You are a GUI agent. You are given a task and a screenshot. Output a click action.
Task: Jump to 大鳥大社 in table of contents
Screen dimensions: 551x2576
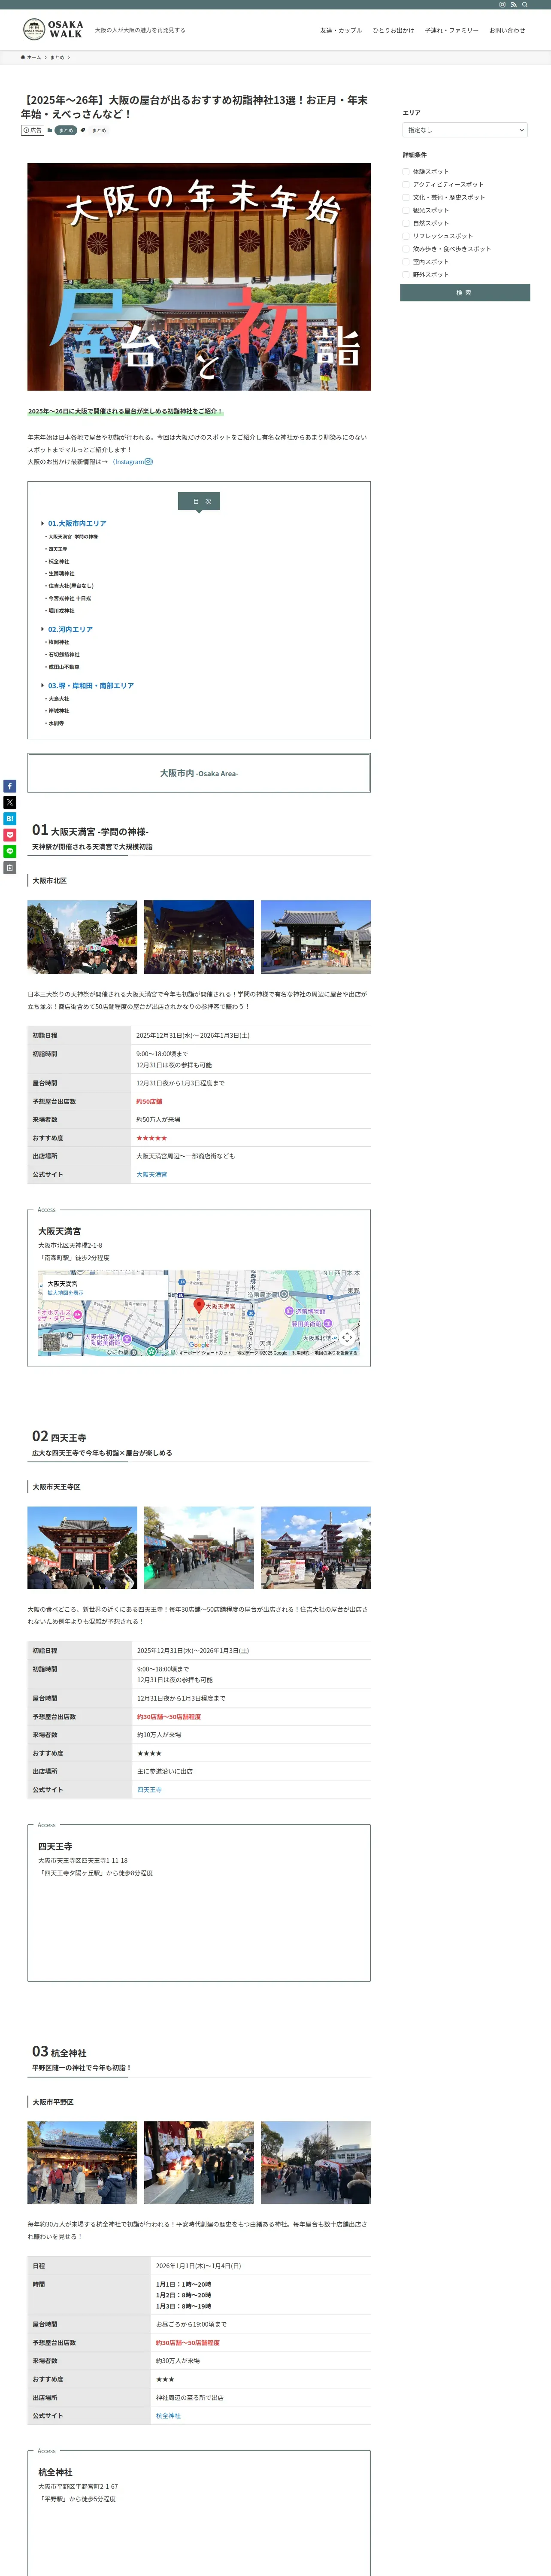[x=59, y=699]
